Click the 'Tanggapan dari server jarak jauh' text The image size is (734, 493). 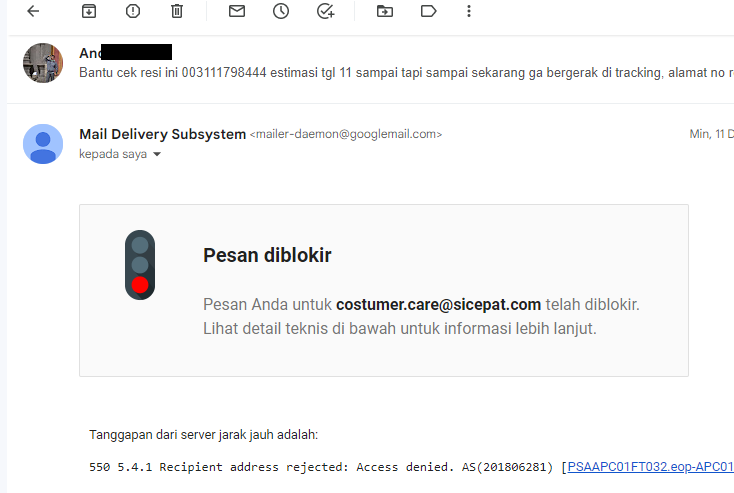point(204,434)
